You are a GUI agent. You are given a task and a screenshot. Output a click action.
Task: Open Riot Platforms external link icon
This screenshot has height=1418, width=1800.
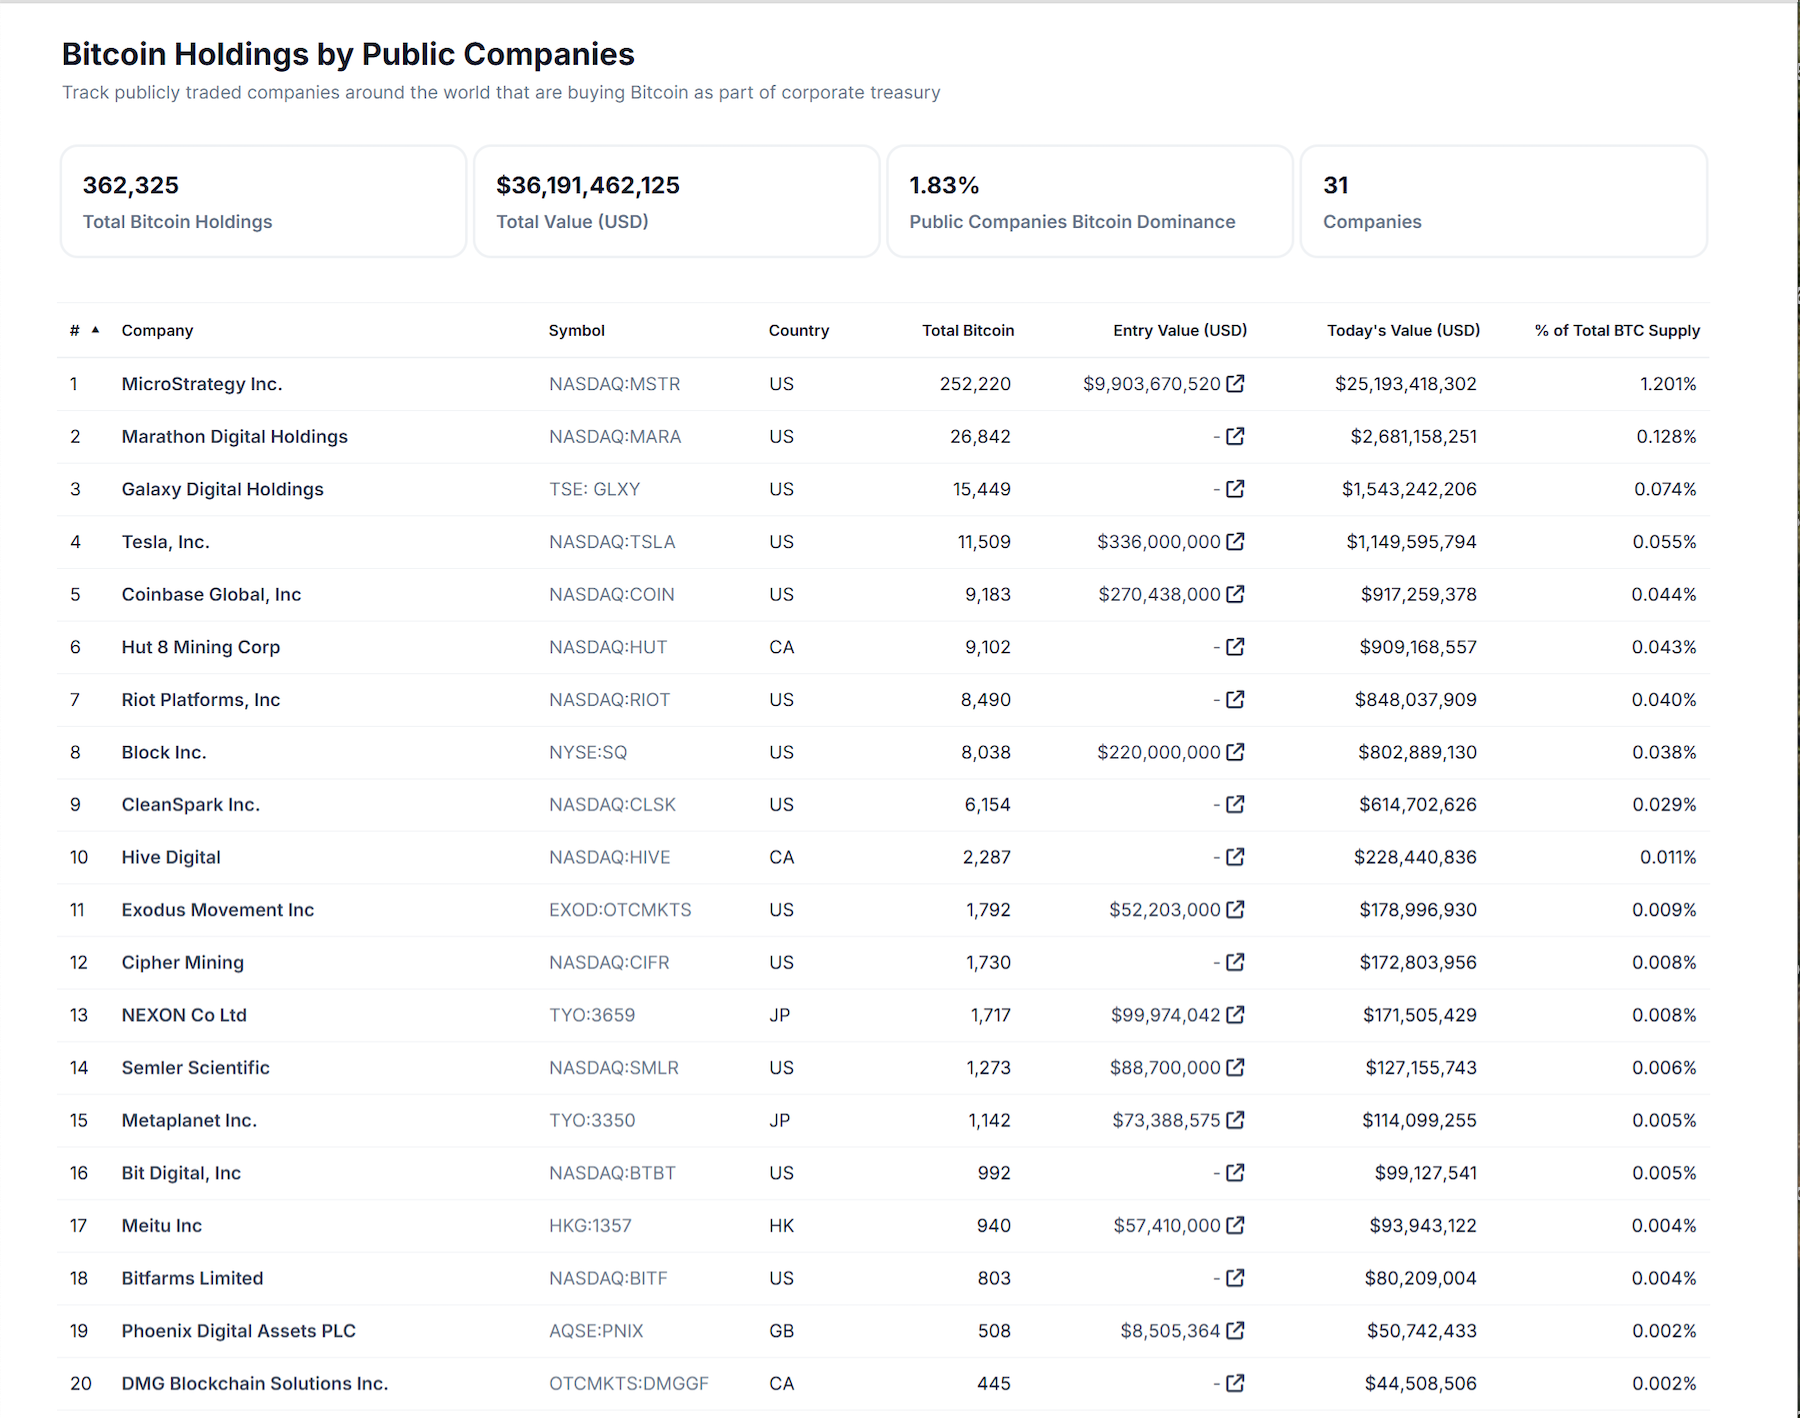(1235, 699)
